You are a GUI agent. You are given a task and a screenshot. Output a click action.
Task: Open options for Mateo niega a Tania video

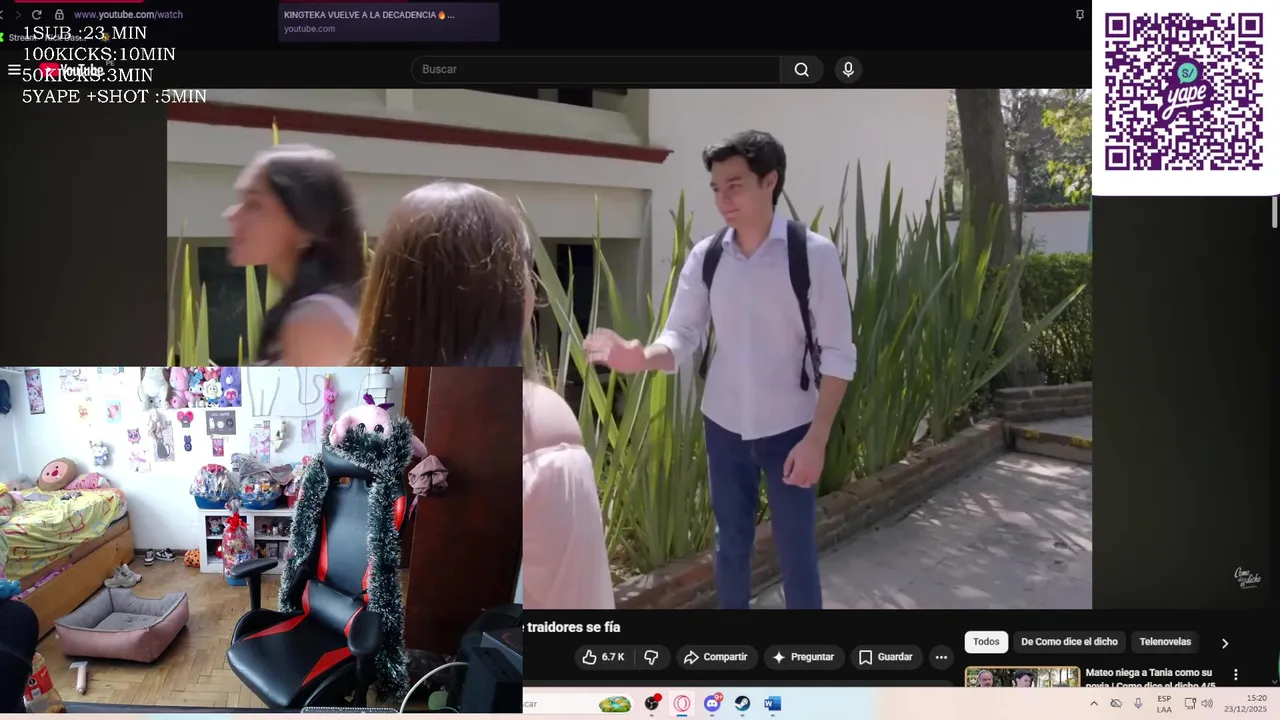point(1235,675)
